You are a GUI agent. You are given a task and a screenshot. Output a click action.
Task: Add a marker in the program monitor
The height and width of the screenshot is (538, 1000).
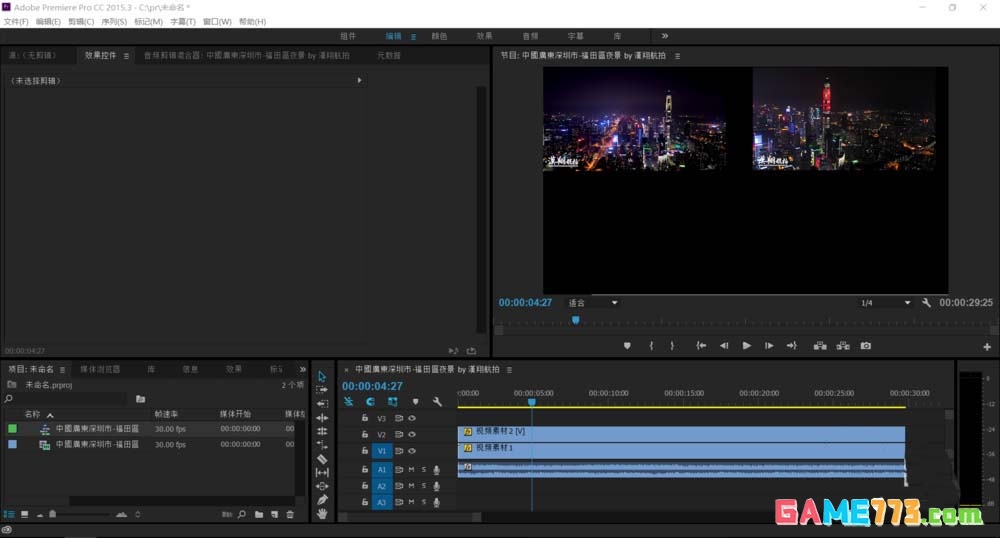627,346
